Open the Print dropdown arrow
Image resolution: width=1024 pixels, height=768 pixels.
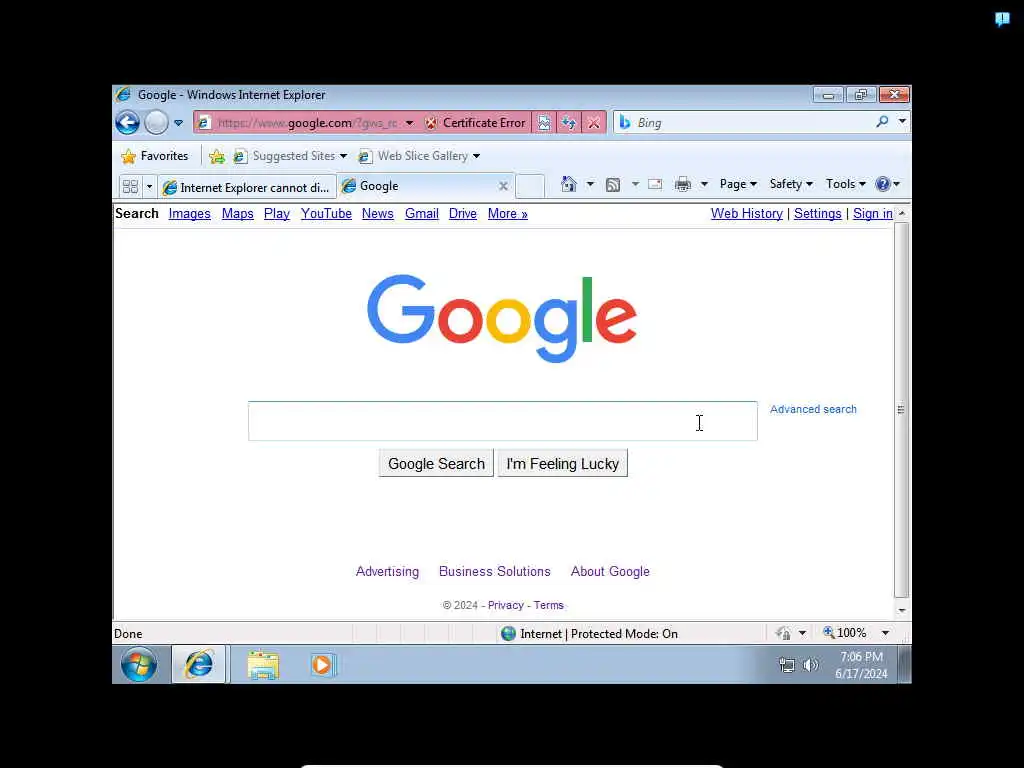click(x=704, y=184)
